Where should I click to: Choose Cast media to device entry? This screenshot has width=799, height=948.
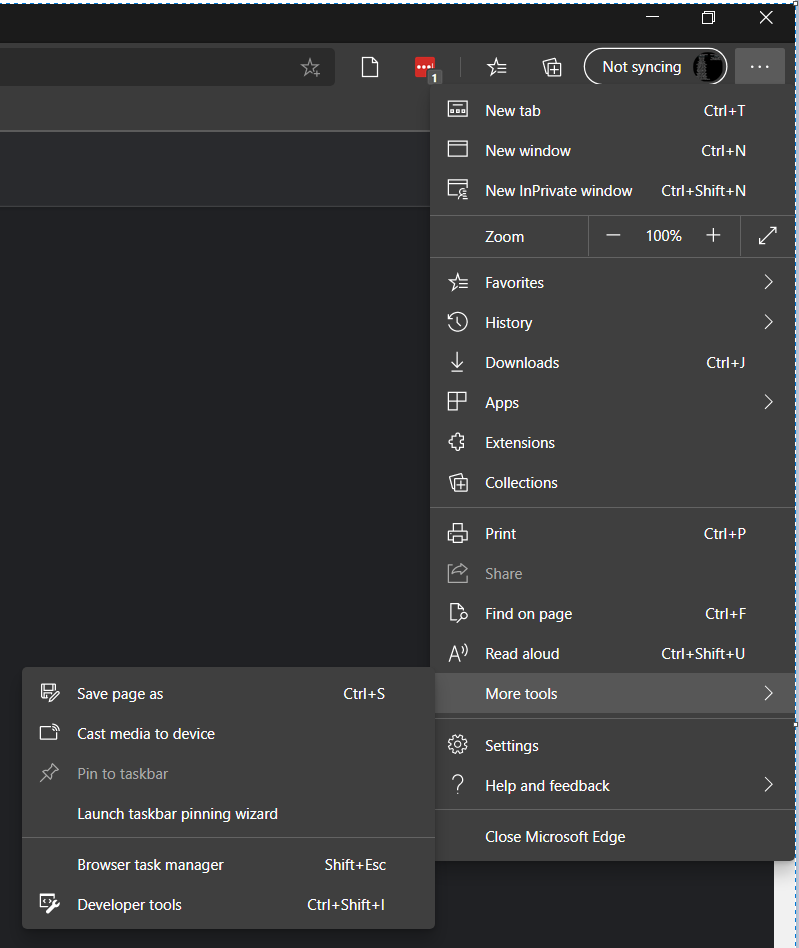coord(228,733)
